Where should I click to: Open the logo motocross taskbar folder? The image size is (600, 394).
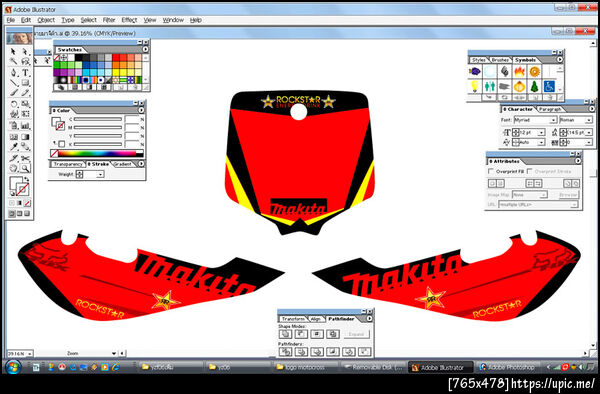click(305, 367)
